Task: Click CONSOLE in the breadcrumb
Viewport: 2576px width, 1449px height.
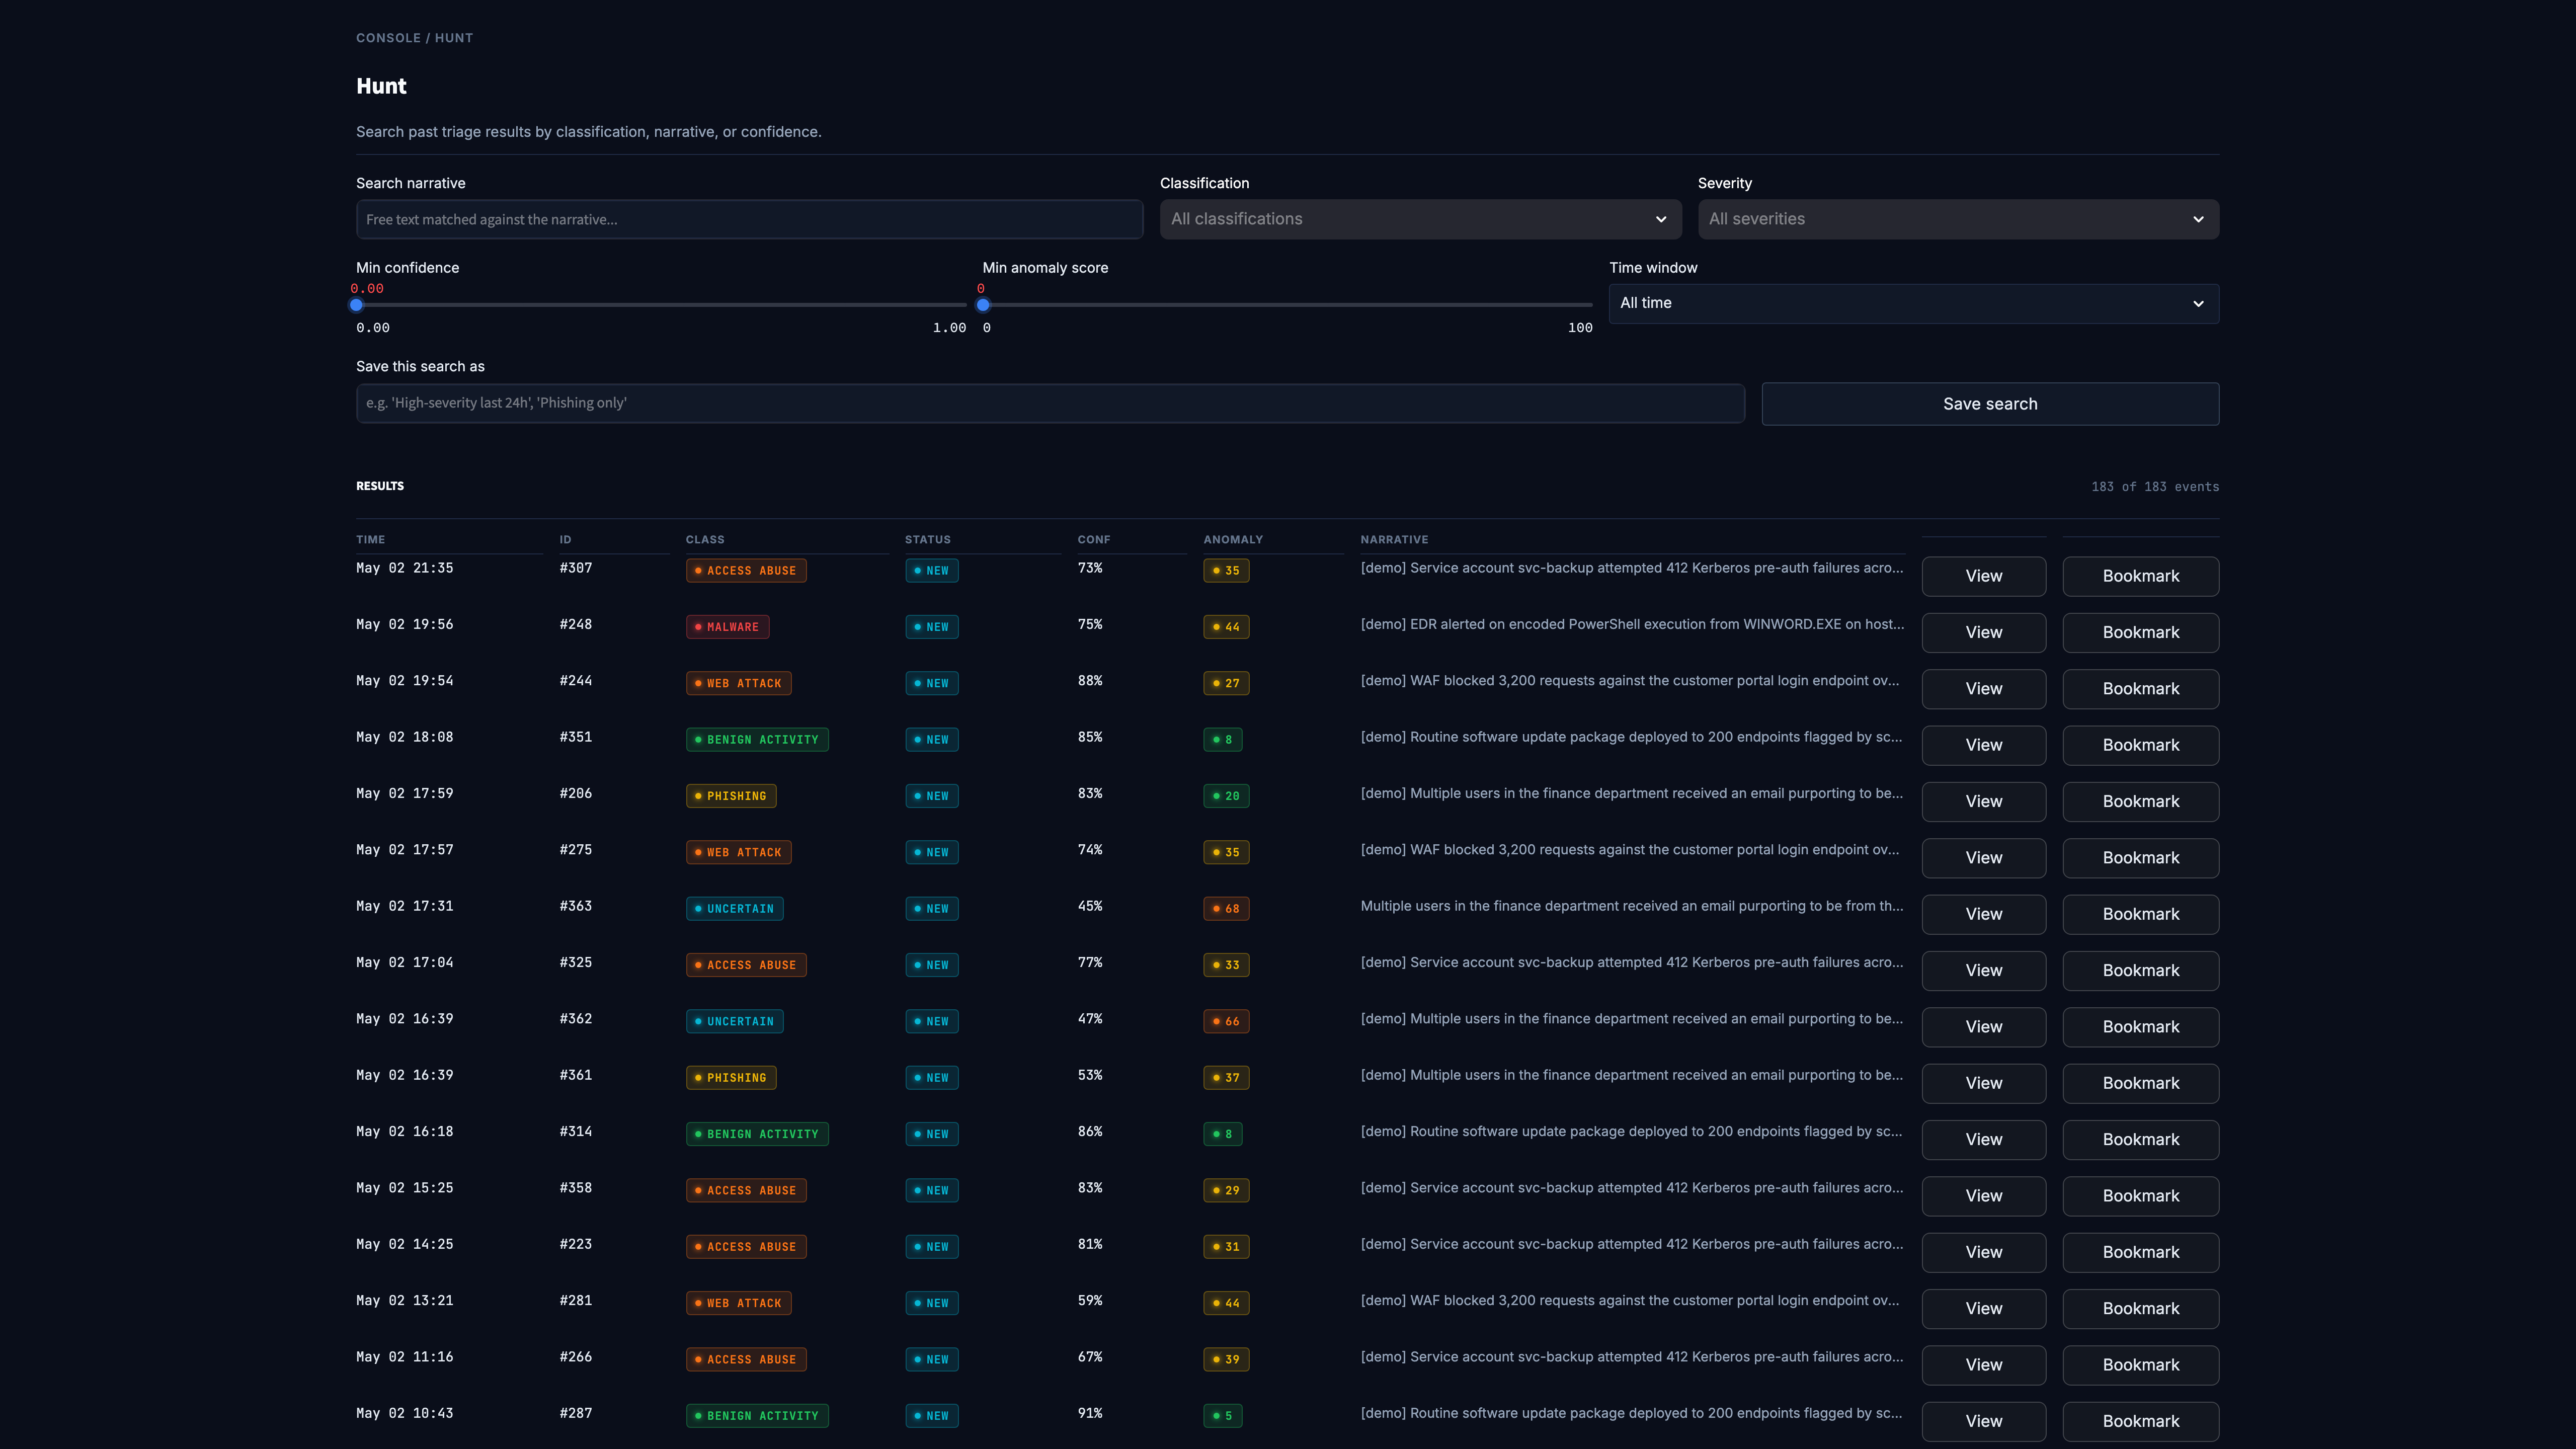Action: click(388, 38)
